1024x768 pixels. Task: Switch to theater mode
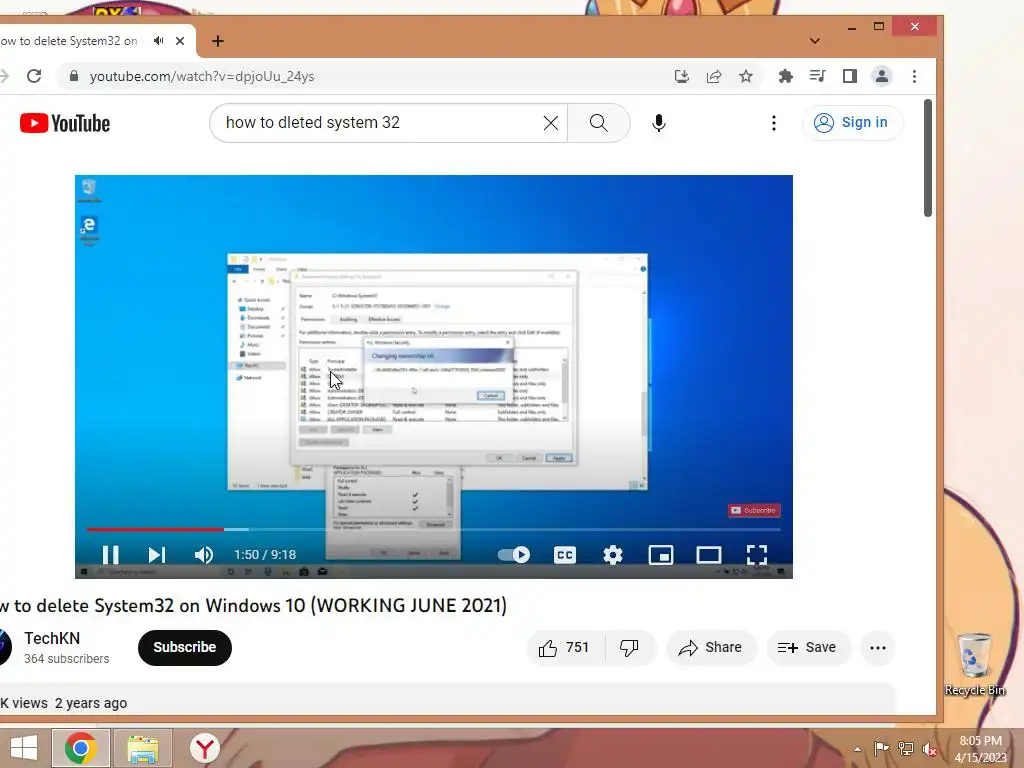(x=709, y=554)
